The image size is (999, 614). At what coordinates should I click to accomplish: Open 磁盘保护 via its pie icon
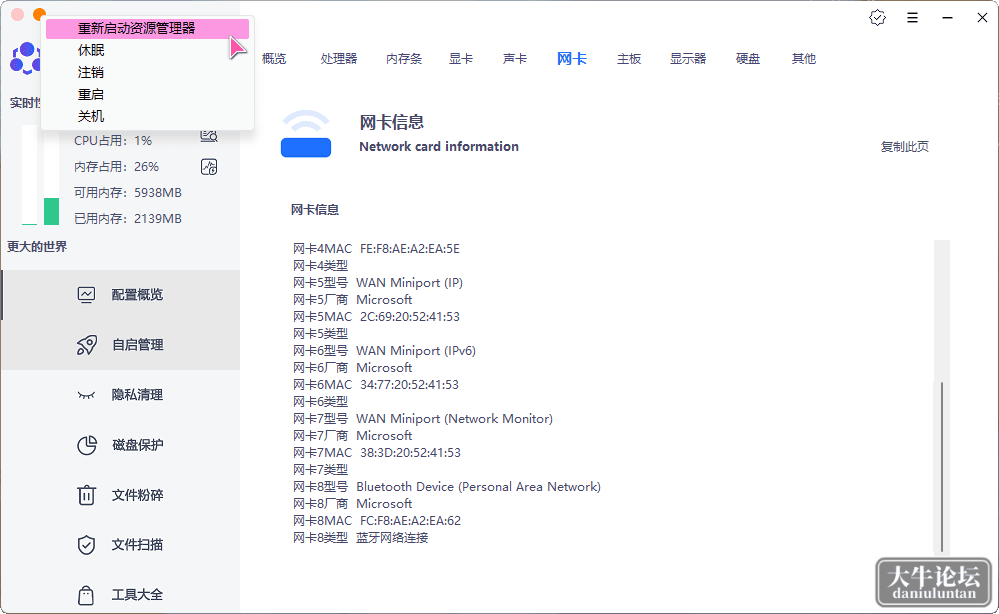87,445
